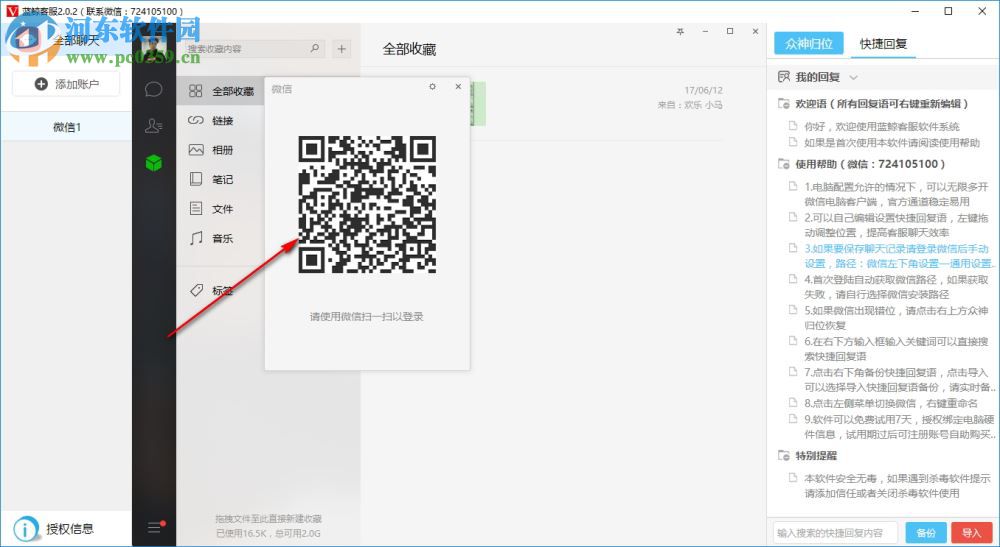Image resolution: width=1000 pixels, height=547 pixels.
Task: Collapse the 特别提醒 reply folder
Action: (784, 455)
